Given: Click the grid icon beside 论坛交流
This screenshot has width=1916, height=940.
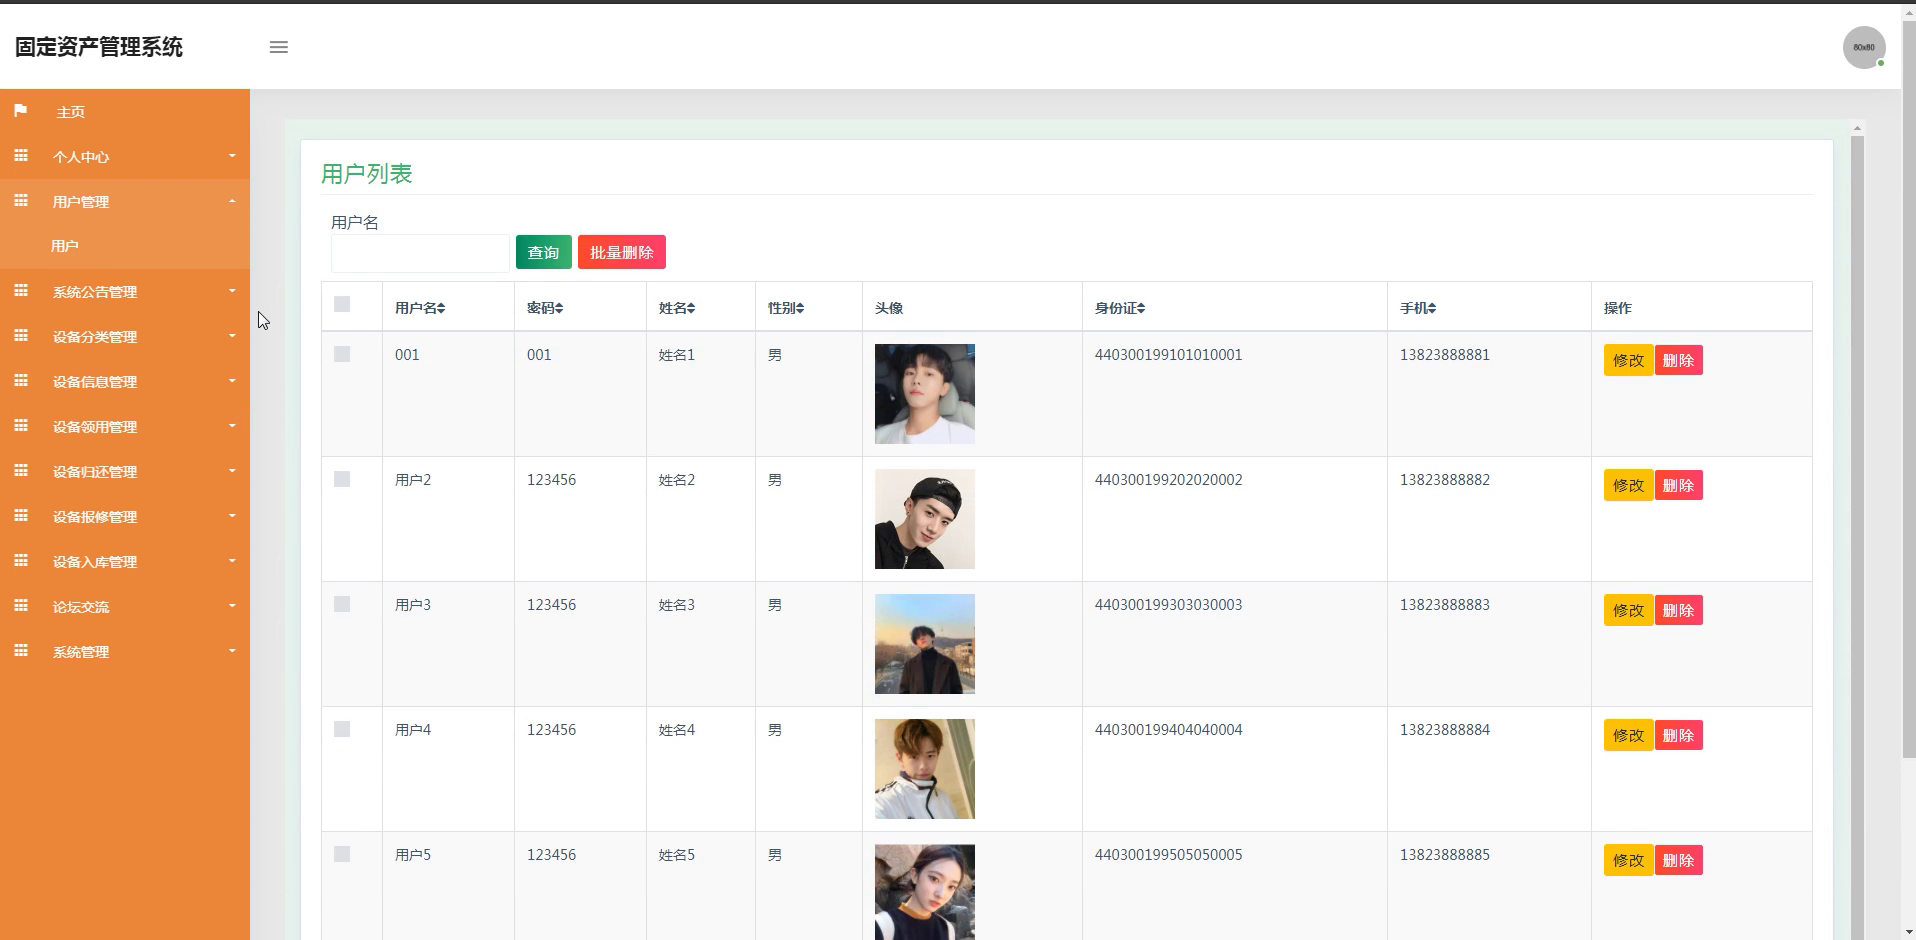Looking at the screenshot, I should pos(20,606).
